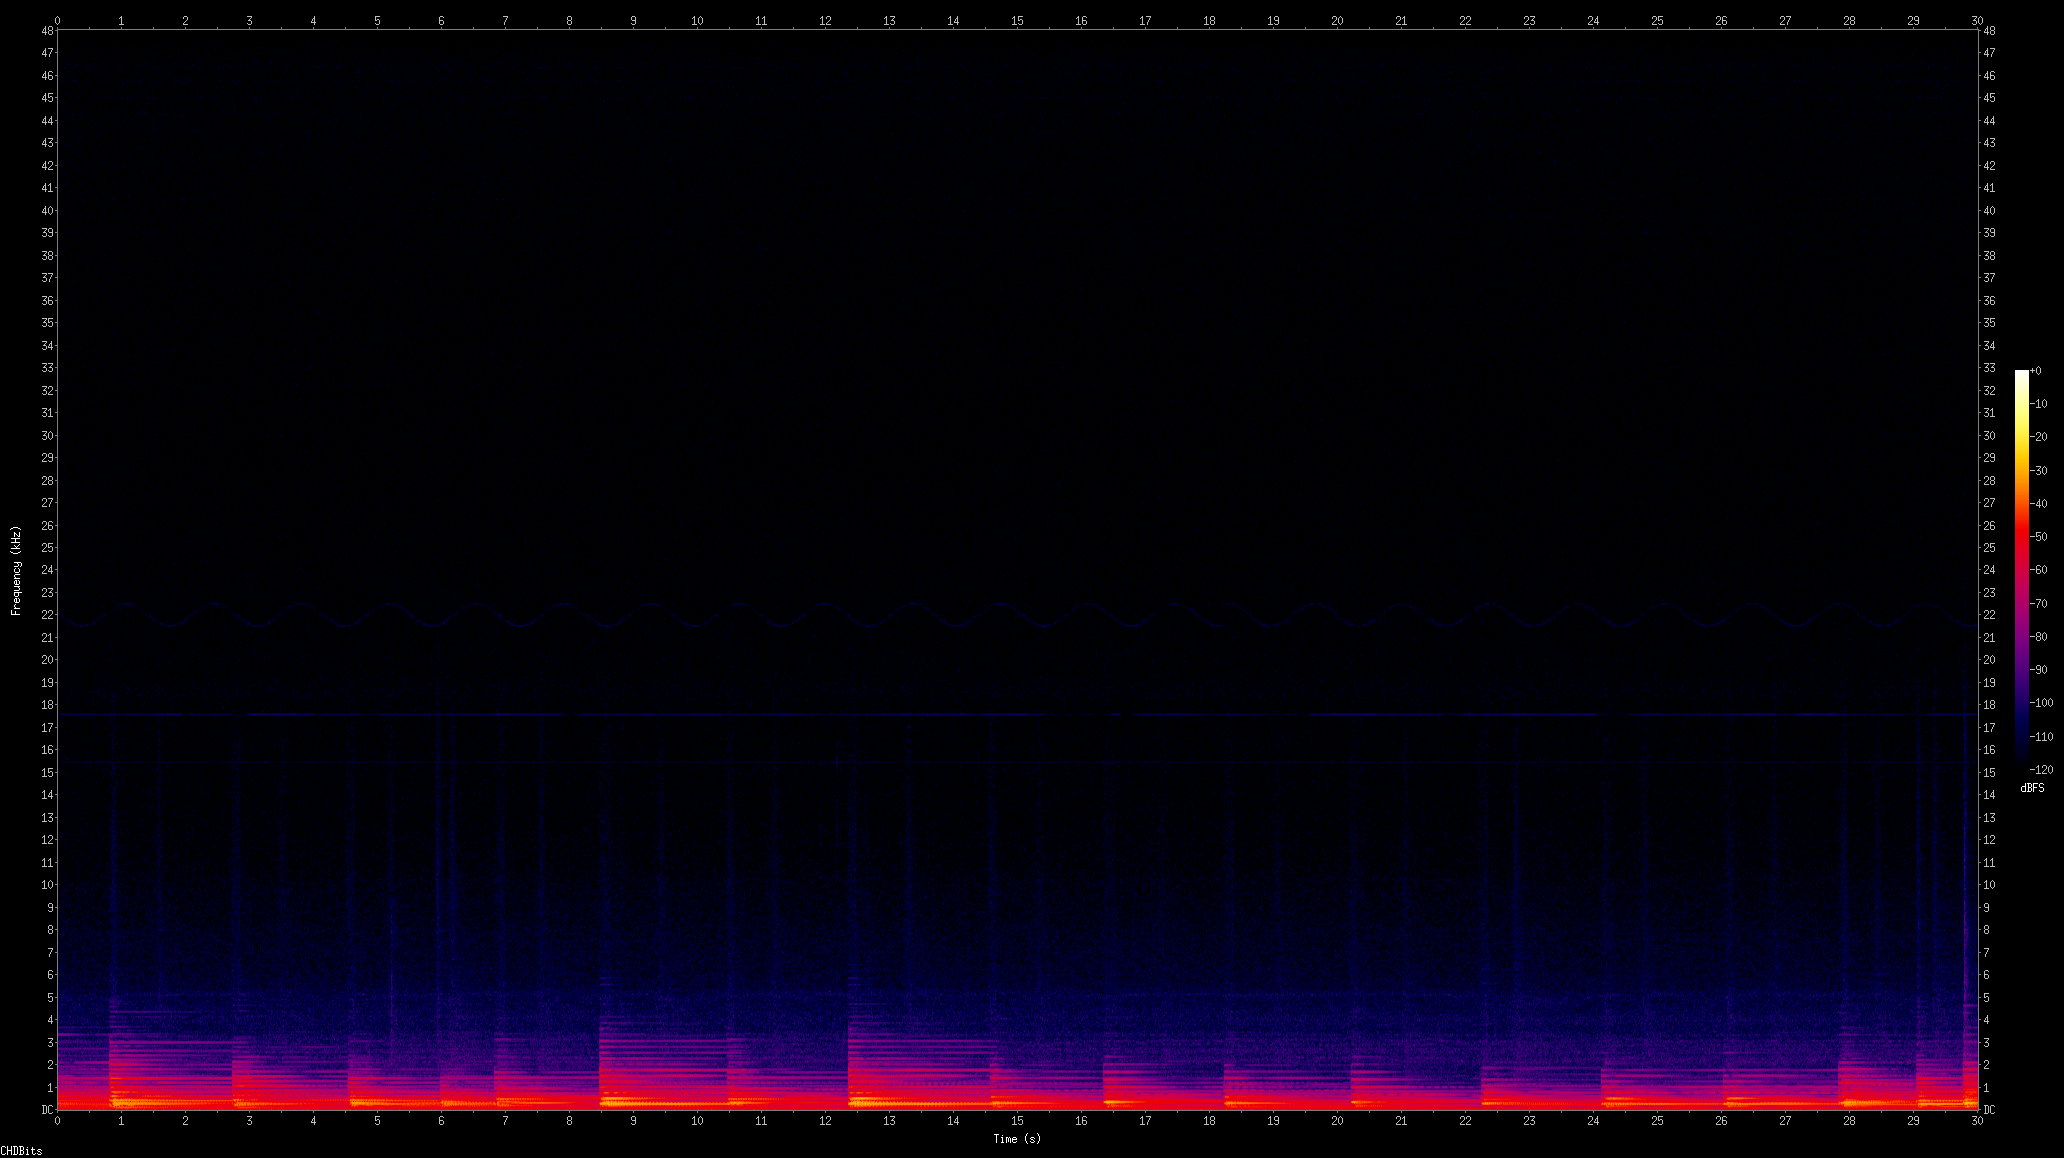This screenshot has width=2064, height=1158.
Task: Click the 48 kHz label on left frequency axis
Action: tap(47, 31)
